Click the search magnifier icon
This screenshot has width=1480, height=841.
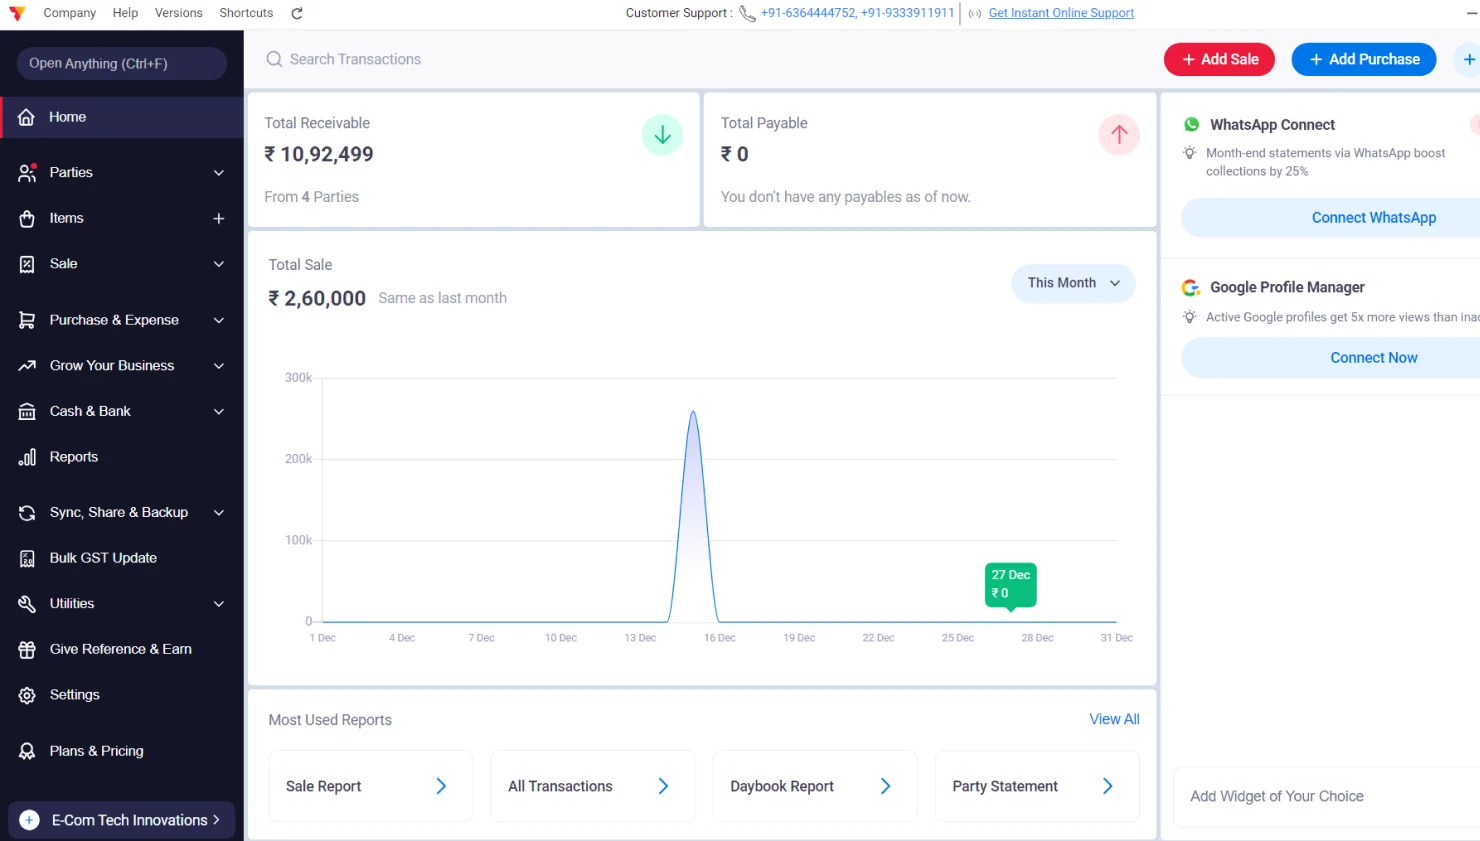pos(274,59)
